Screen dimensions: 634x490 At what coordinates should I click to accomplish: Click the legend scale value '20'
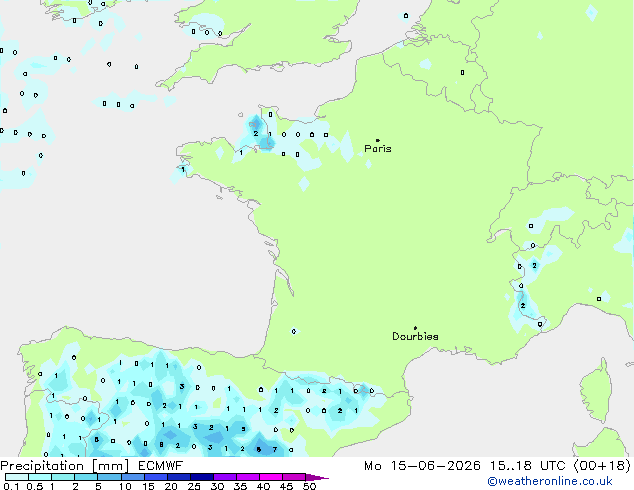coord(171,486)
